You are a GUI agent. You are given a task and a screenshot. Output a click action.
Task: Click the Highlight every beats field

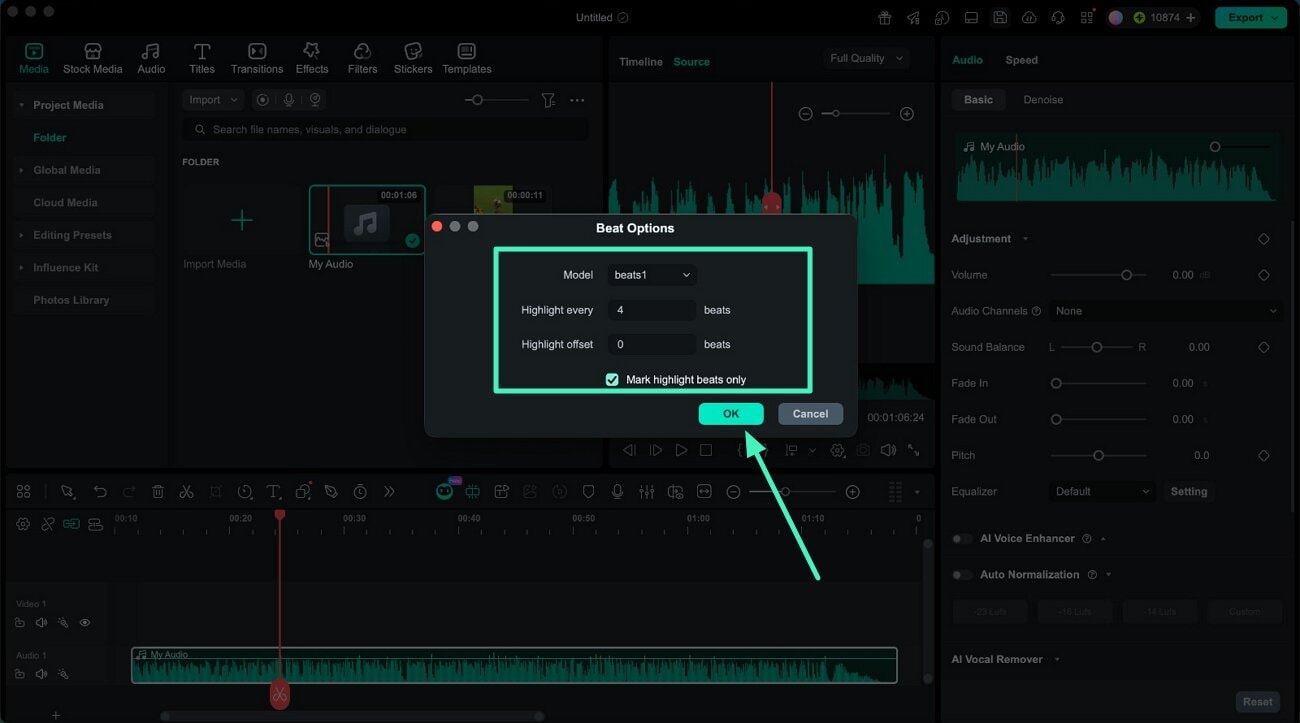coord(651,310)
